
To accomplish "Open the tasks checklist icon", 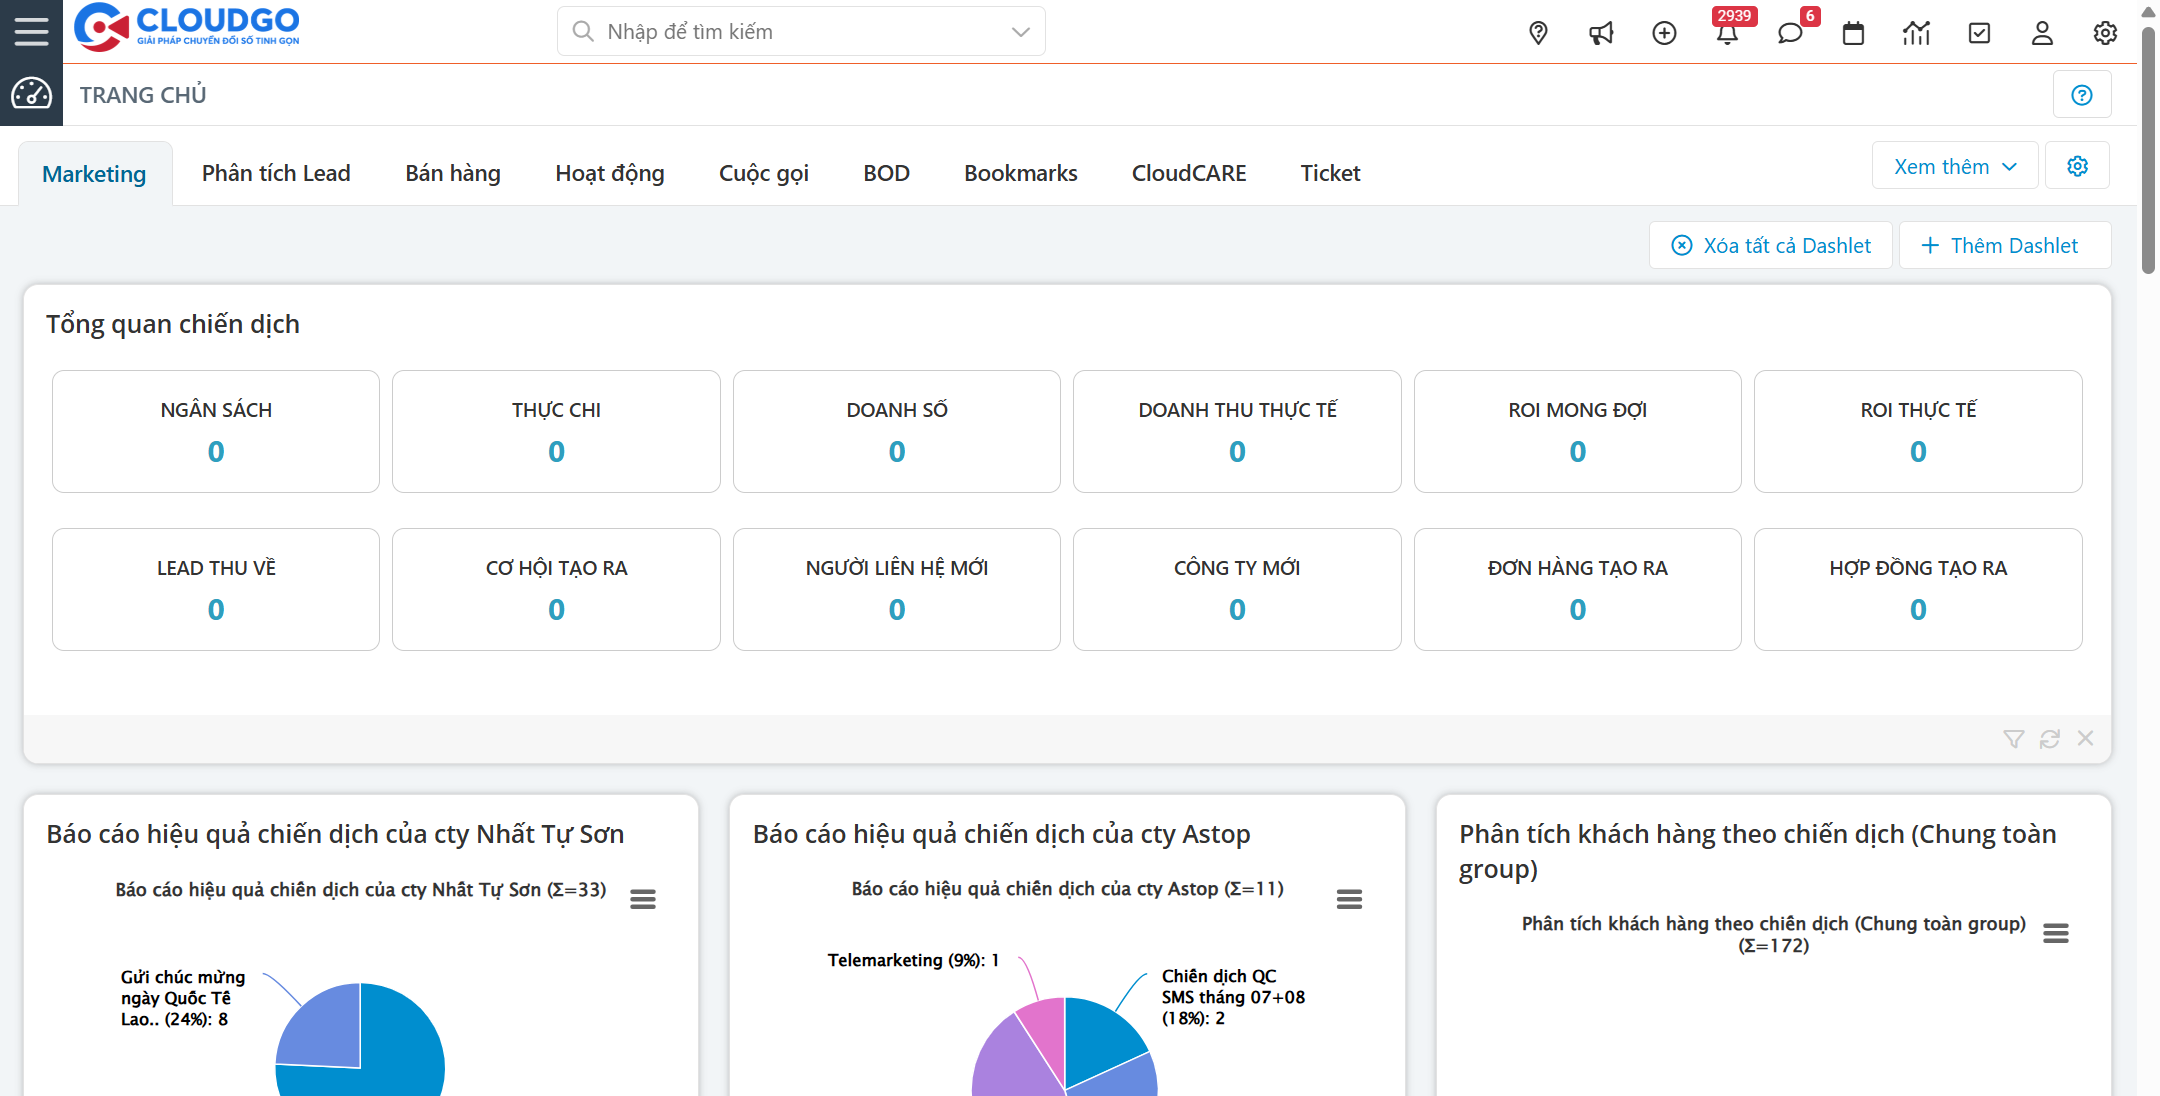I will pos(1979,33).
